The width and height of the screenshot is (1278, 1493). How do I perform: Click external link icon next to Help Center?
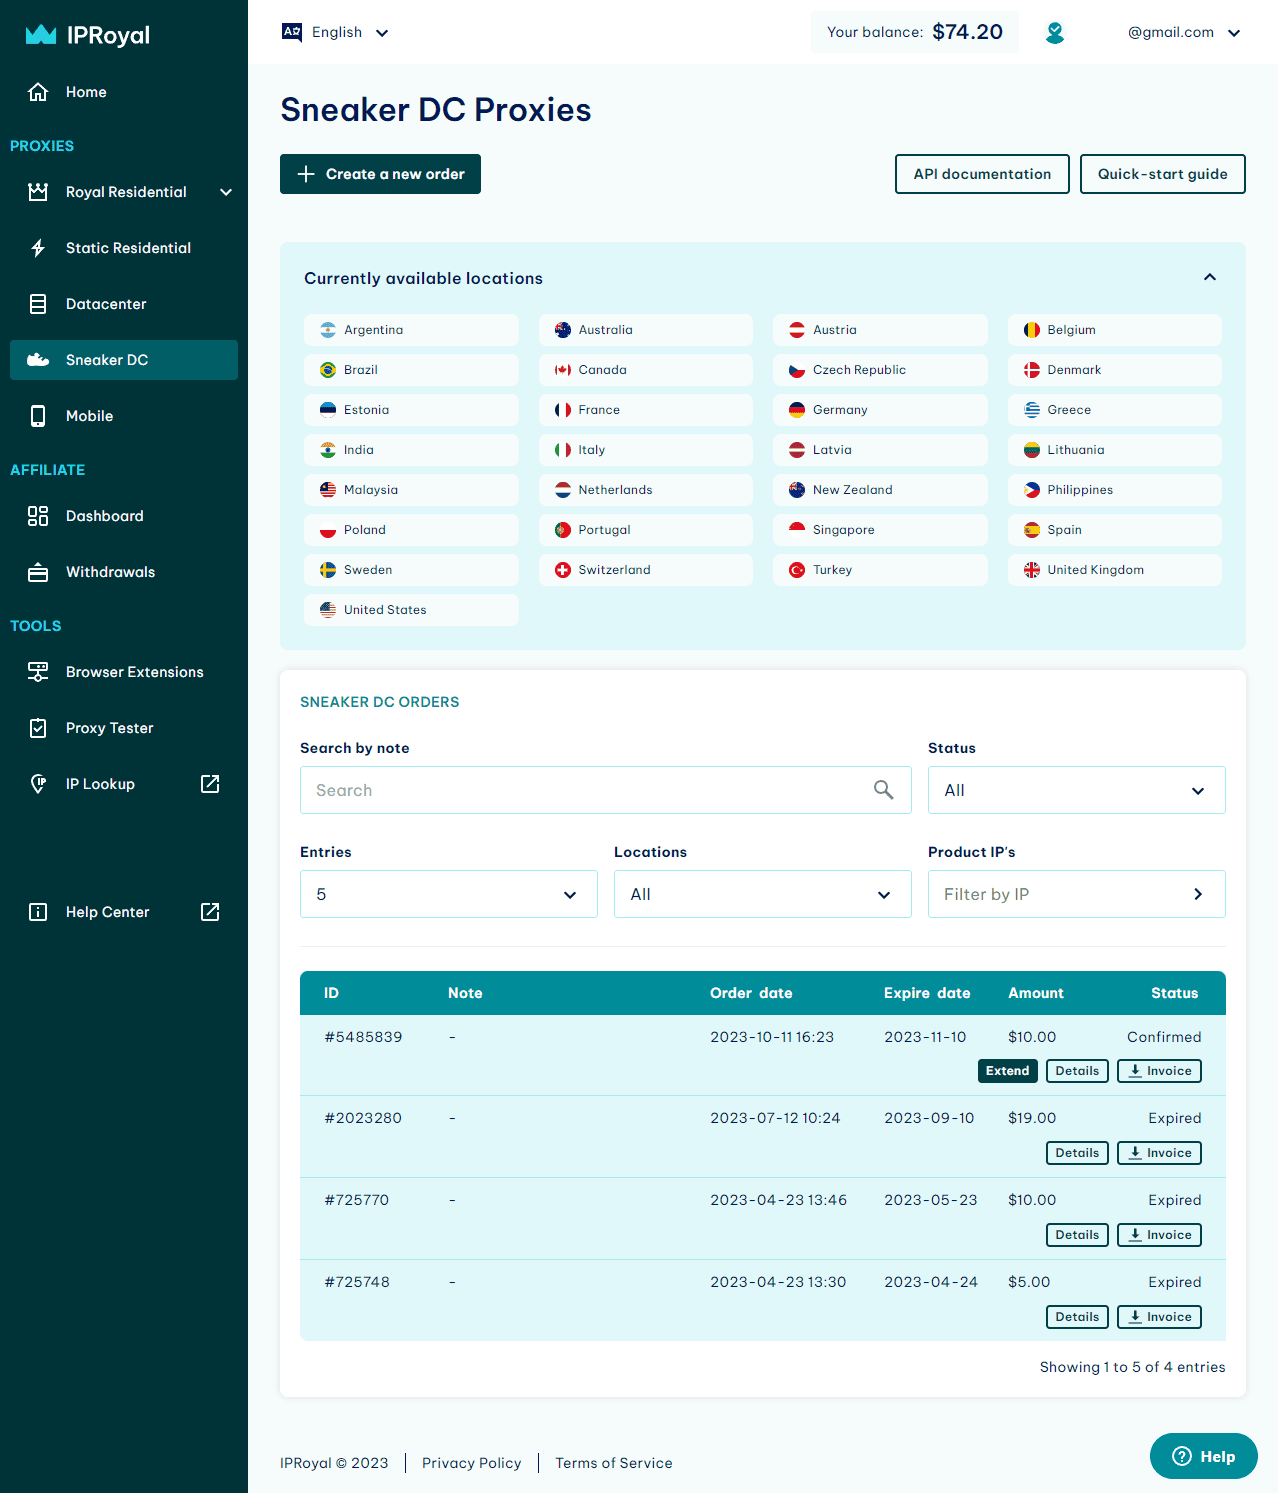click(210, 912)
